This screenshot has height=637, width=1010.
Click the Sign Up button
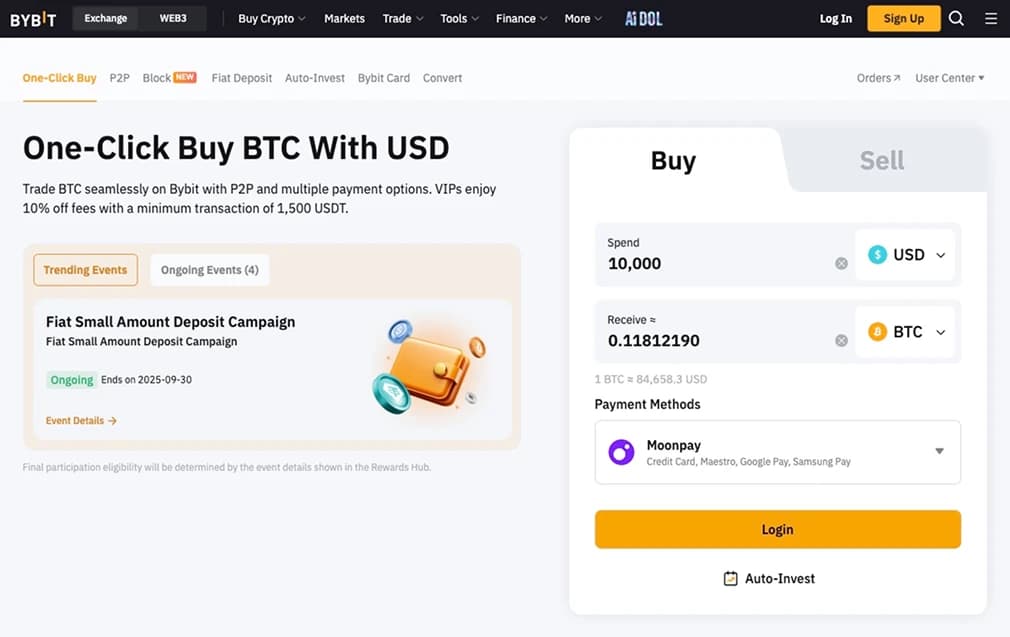click(902, 18)
